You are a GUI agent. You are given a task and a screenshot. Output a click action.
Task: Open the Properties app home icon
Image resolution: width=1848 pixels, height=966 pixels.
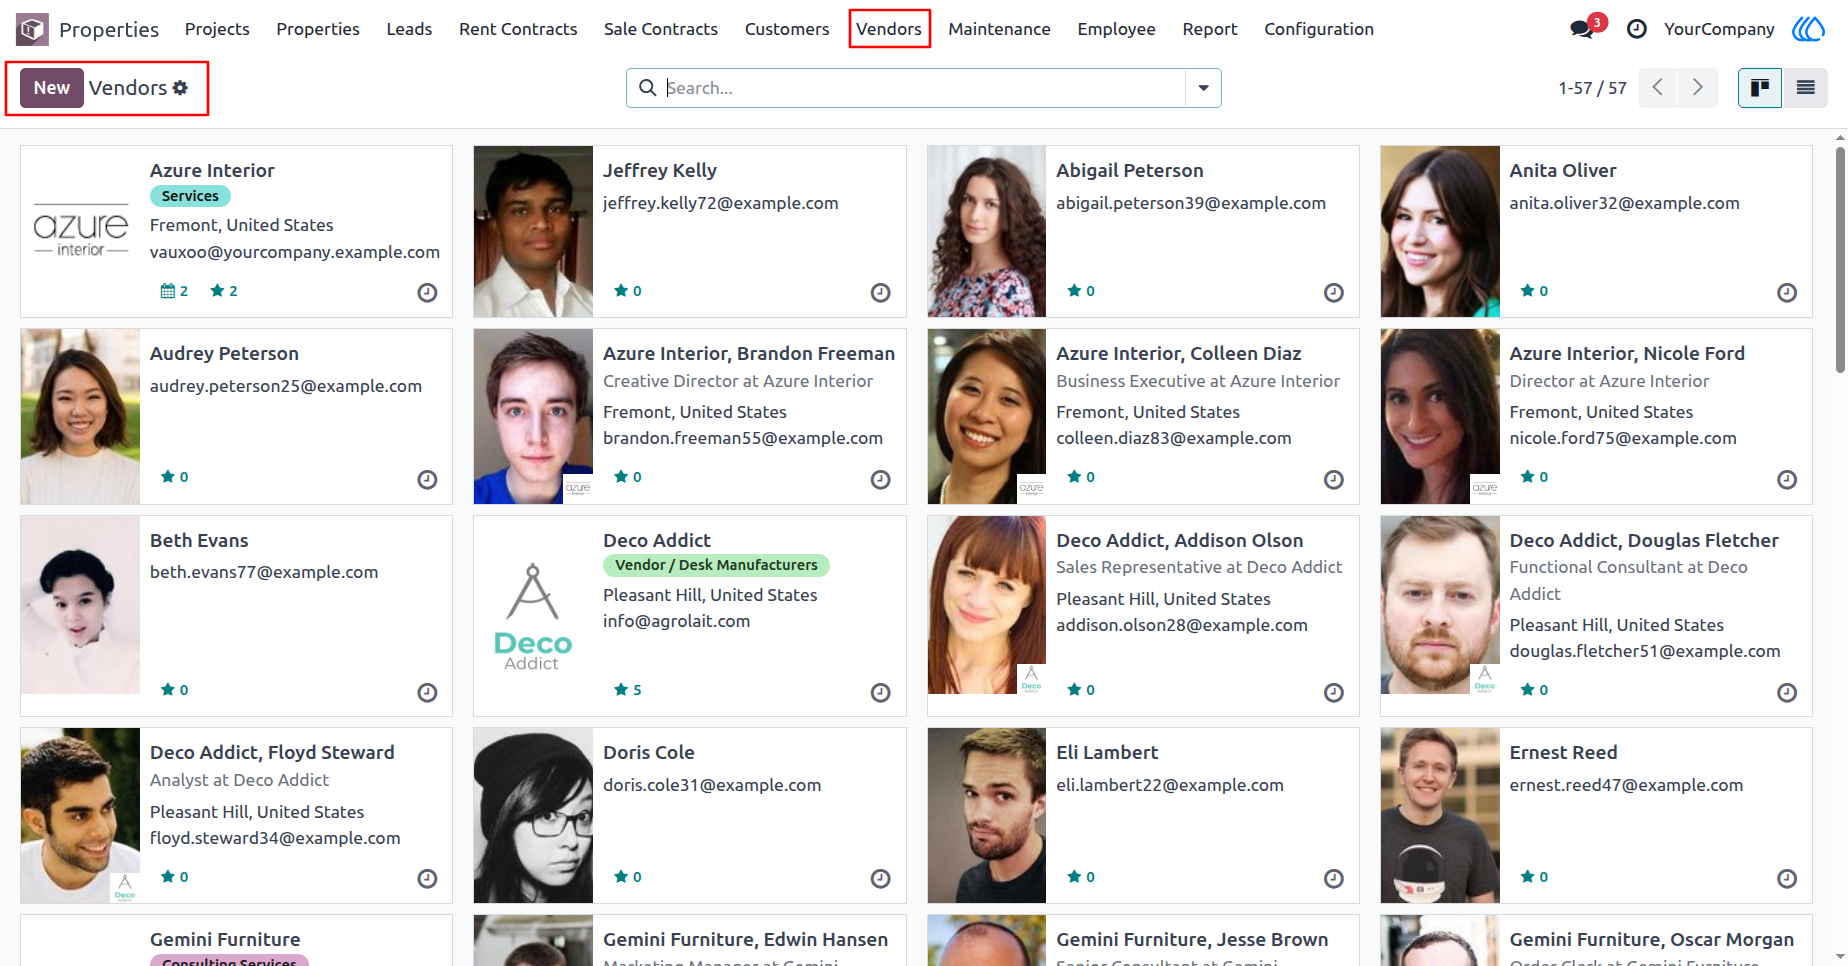[x=32, y=29]
